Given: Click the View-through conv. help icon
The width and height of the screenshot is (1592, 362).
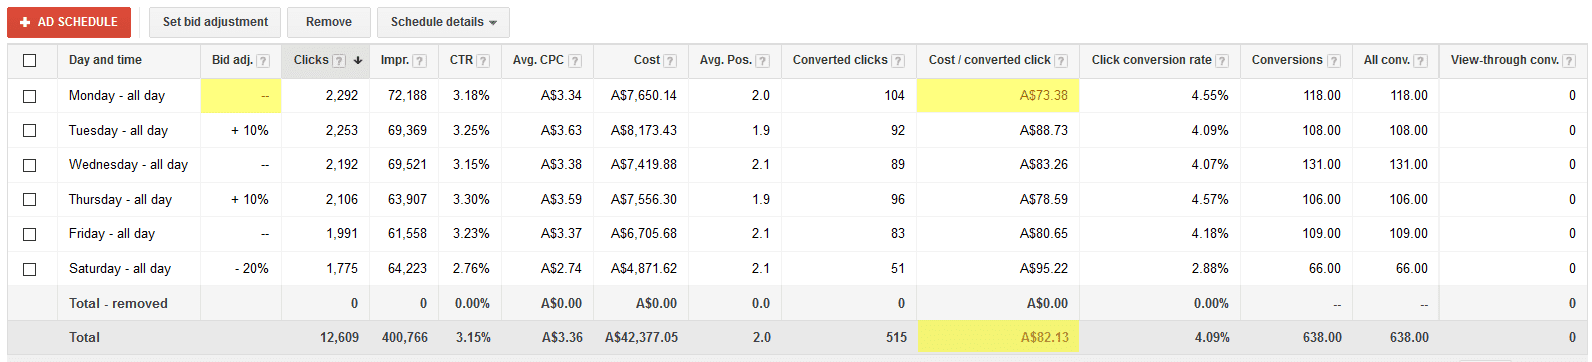Looking at the screenshot, I should tap(1570, 61).
